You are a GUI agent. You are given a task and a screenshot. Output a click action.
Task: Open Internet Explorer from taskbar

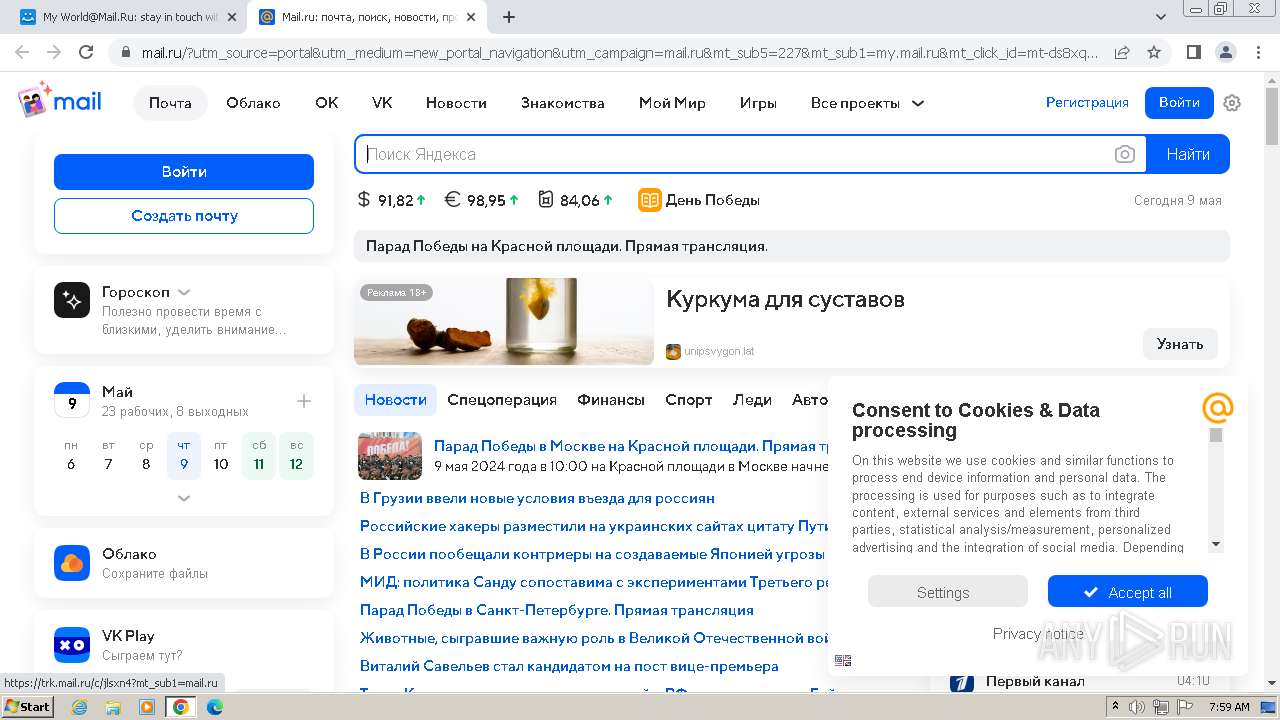tap(80, 707)
